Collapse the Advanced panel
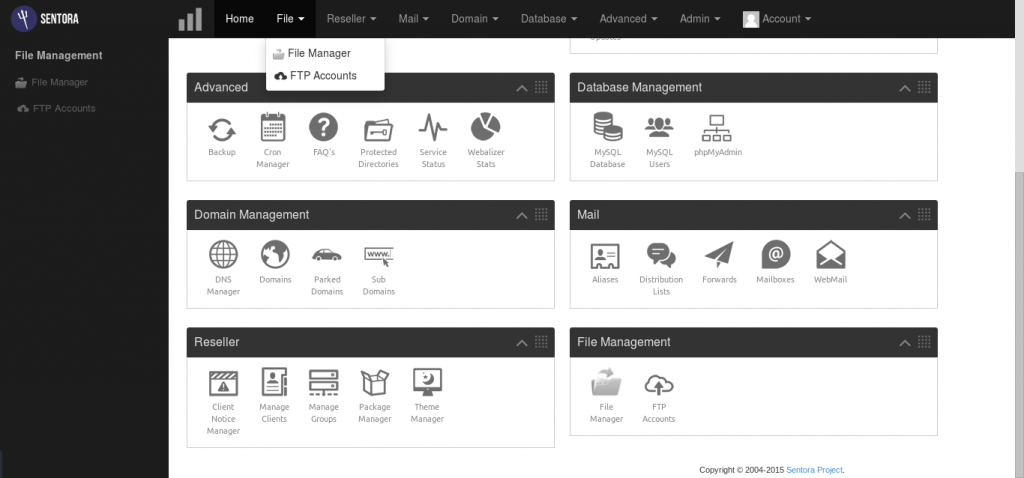The width and height of the screenshot is (1024, 478). pos(521,87)
